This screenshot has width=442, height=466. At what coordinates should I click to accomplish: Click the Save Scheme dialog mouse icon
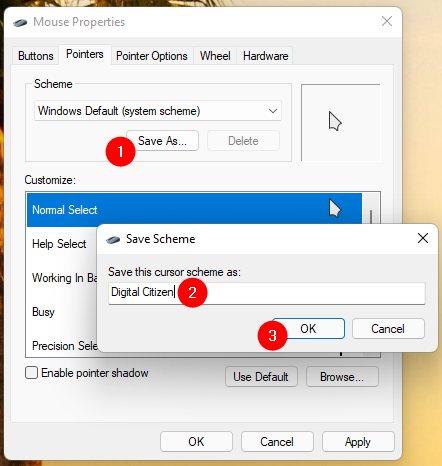(x=113, y=239)
